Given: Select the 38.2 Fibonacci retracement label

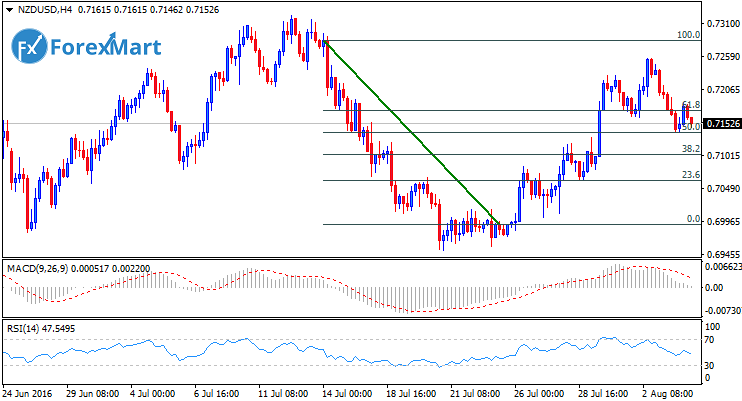Looking at the screenshot, I should tap(689, 148).
